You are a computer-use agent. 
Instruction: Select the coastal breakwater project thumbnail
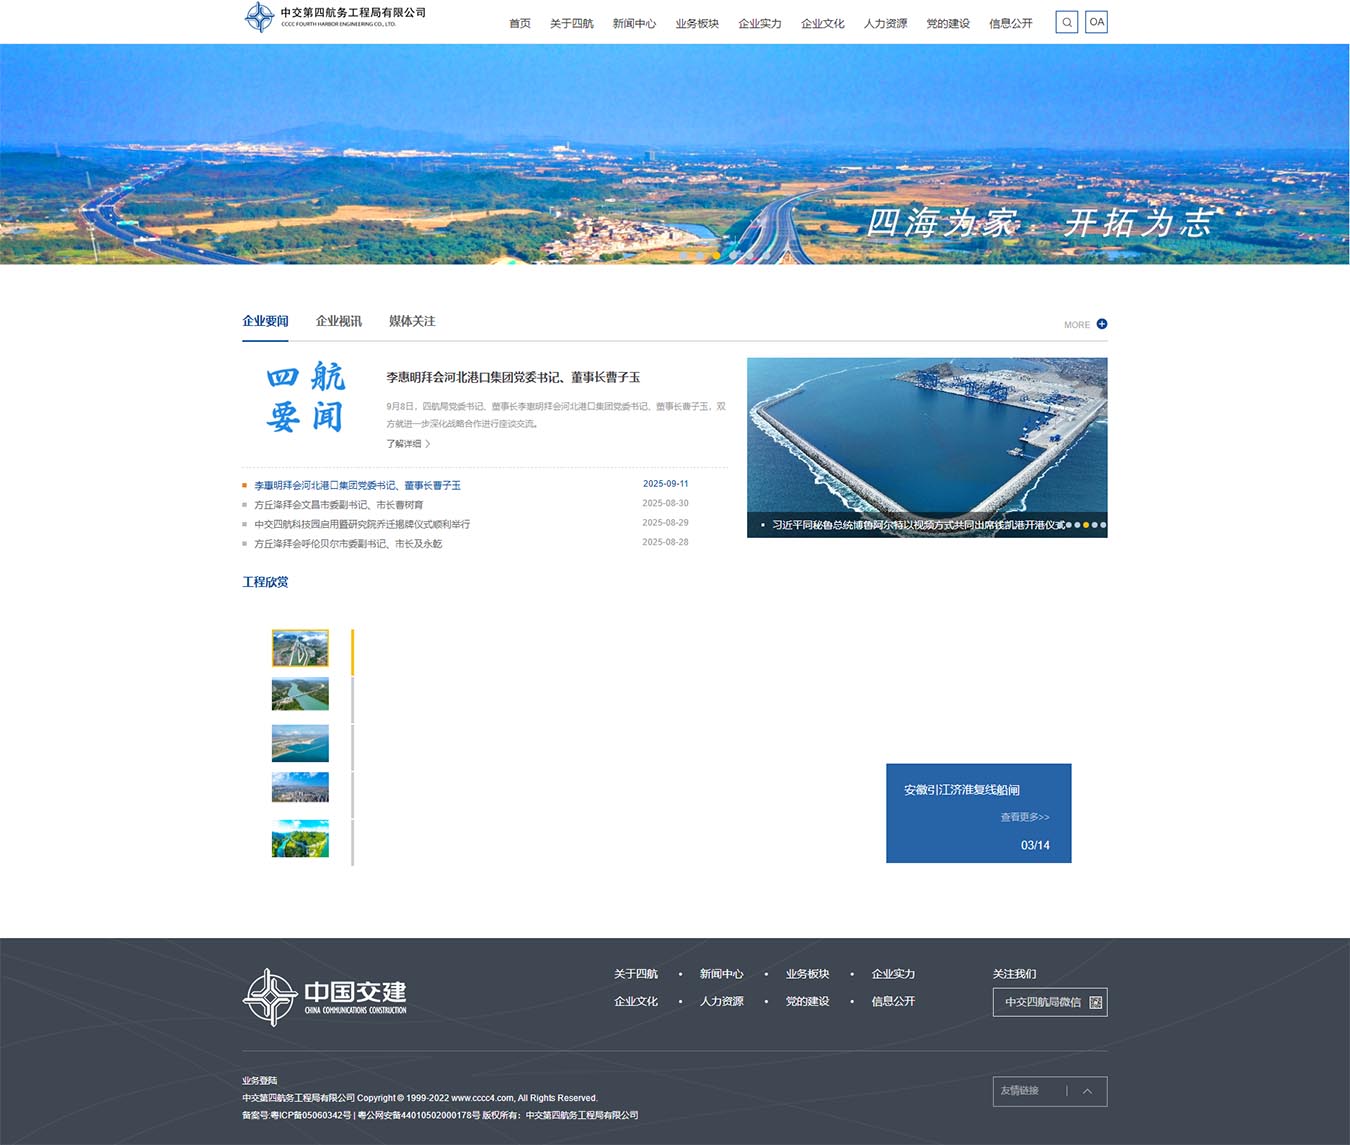[x=300, y=743]
